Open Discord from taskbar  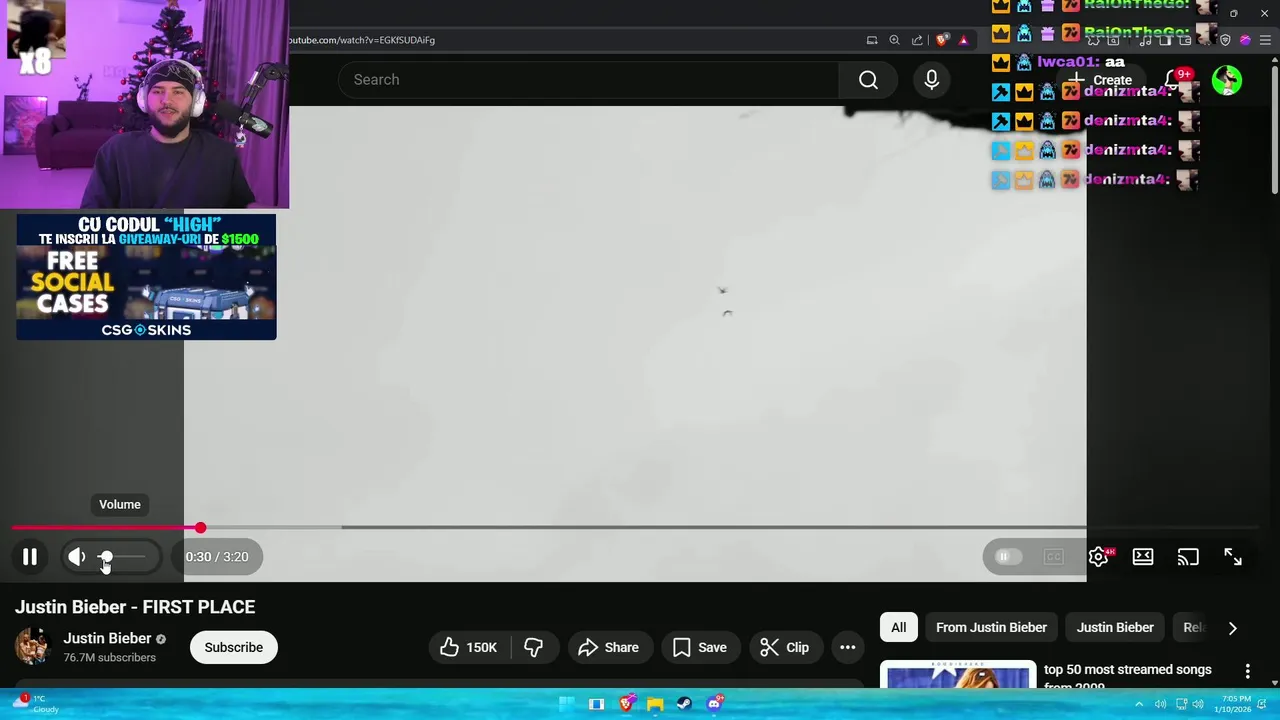point(714,704)
